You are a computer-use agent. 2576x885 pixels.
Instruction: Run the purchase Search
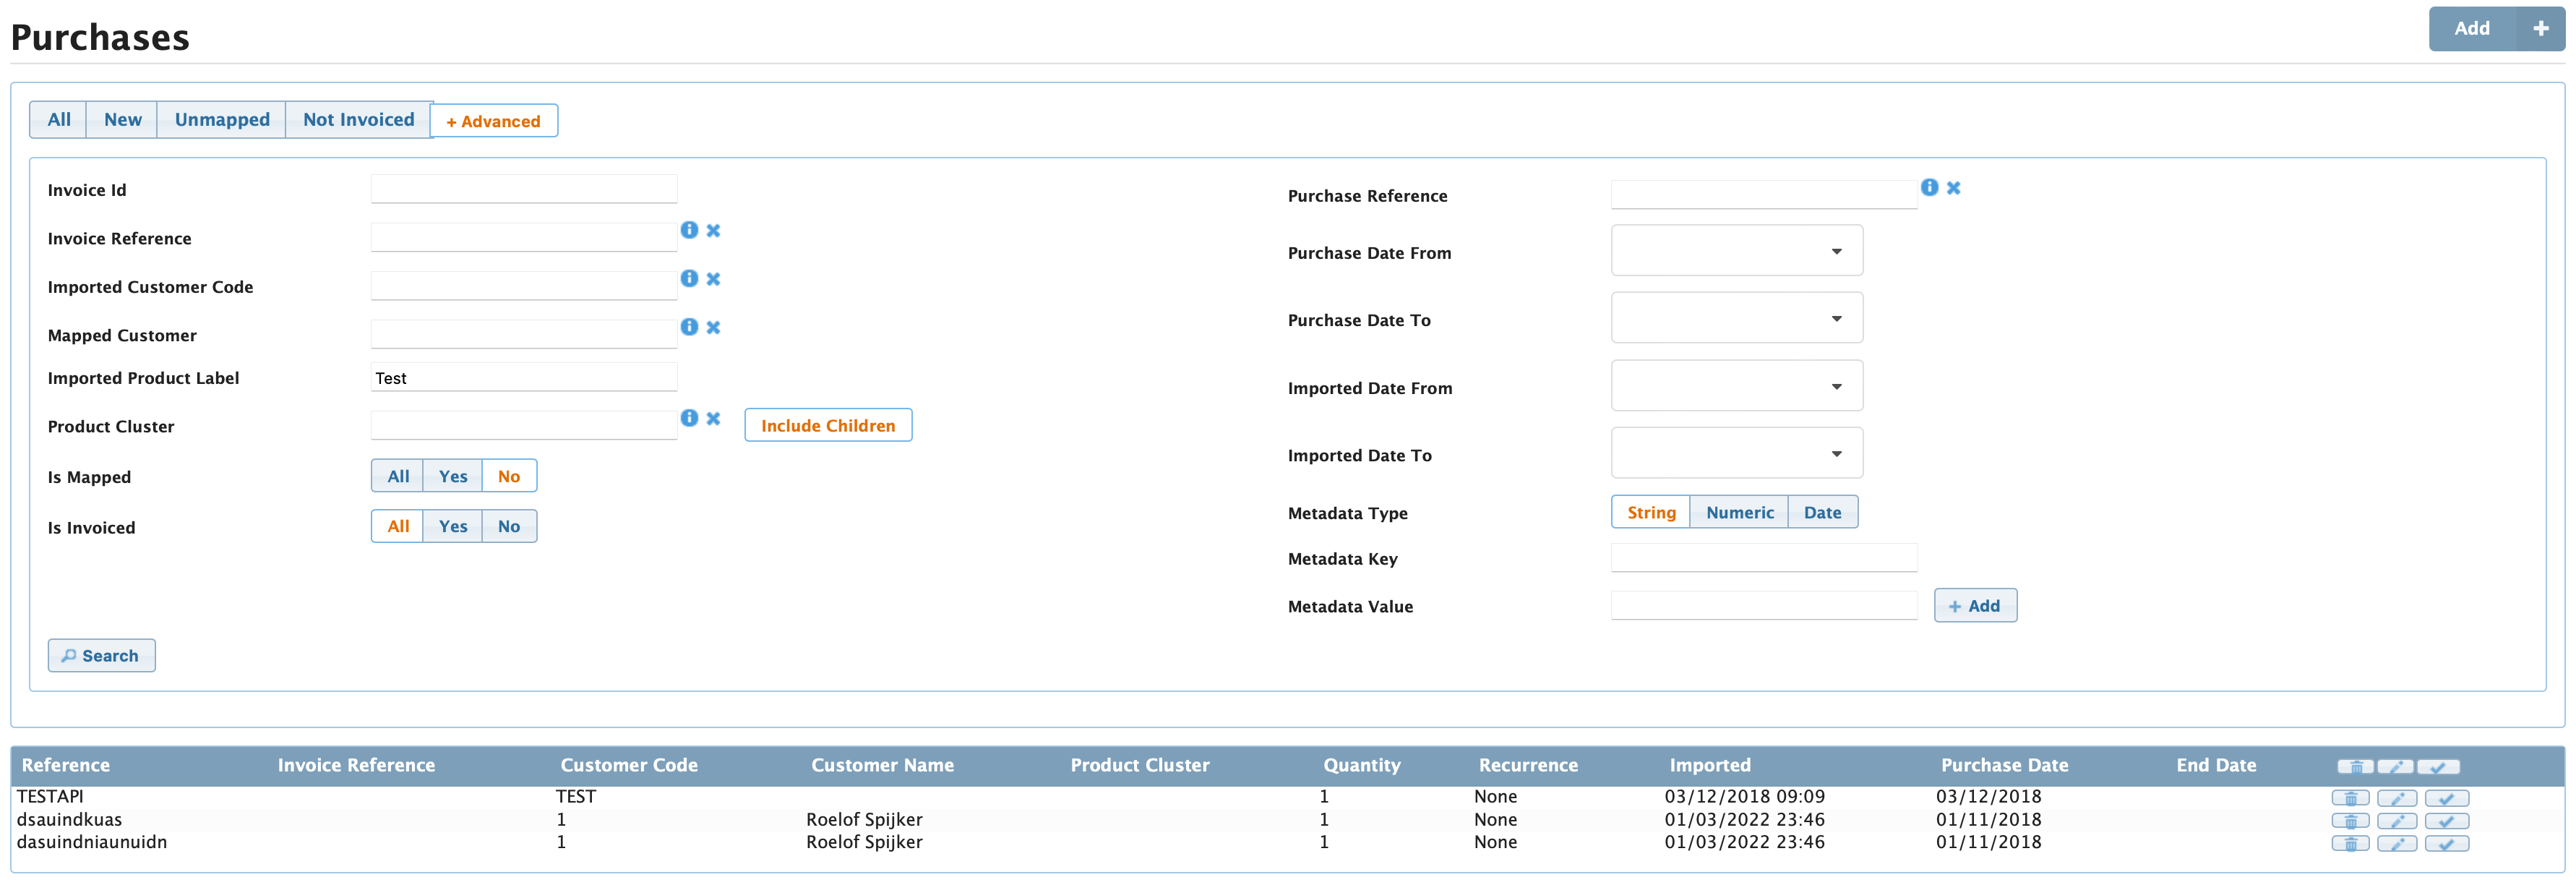pyautogui.click(x=101, y=655)
